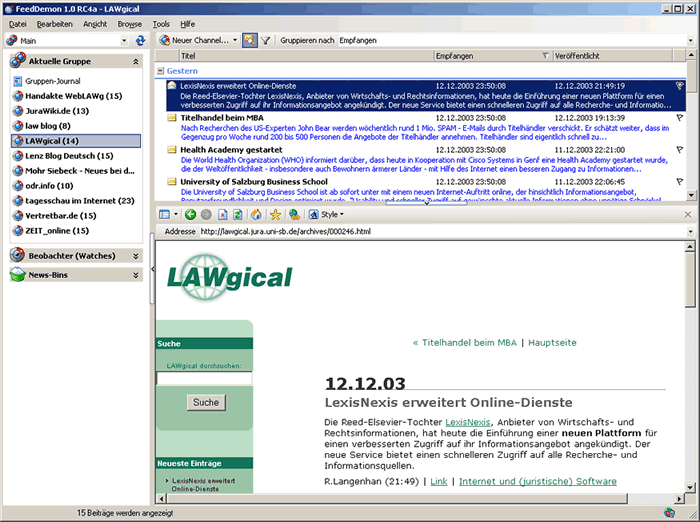Open the Style dropdown

pos(329,214)
